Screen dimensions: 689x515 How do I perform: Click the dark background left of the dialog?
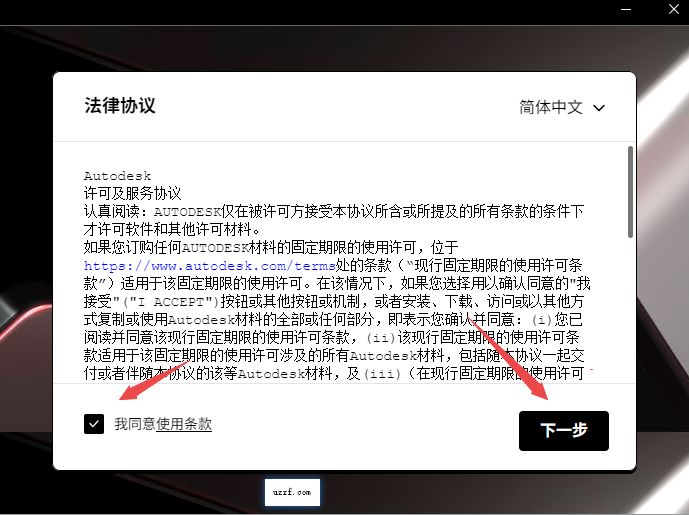coord(25,250)
